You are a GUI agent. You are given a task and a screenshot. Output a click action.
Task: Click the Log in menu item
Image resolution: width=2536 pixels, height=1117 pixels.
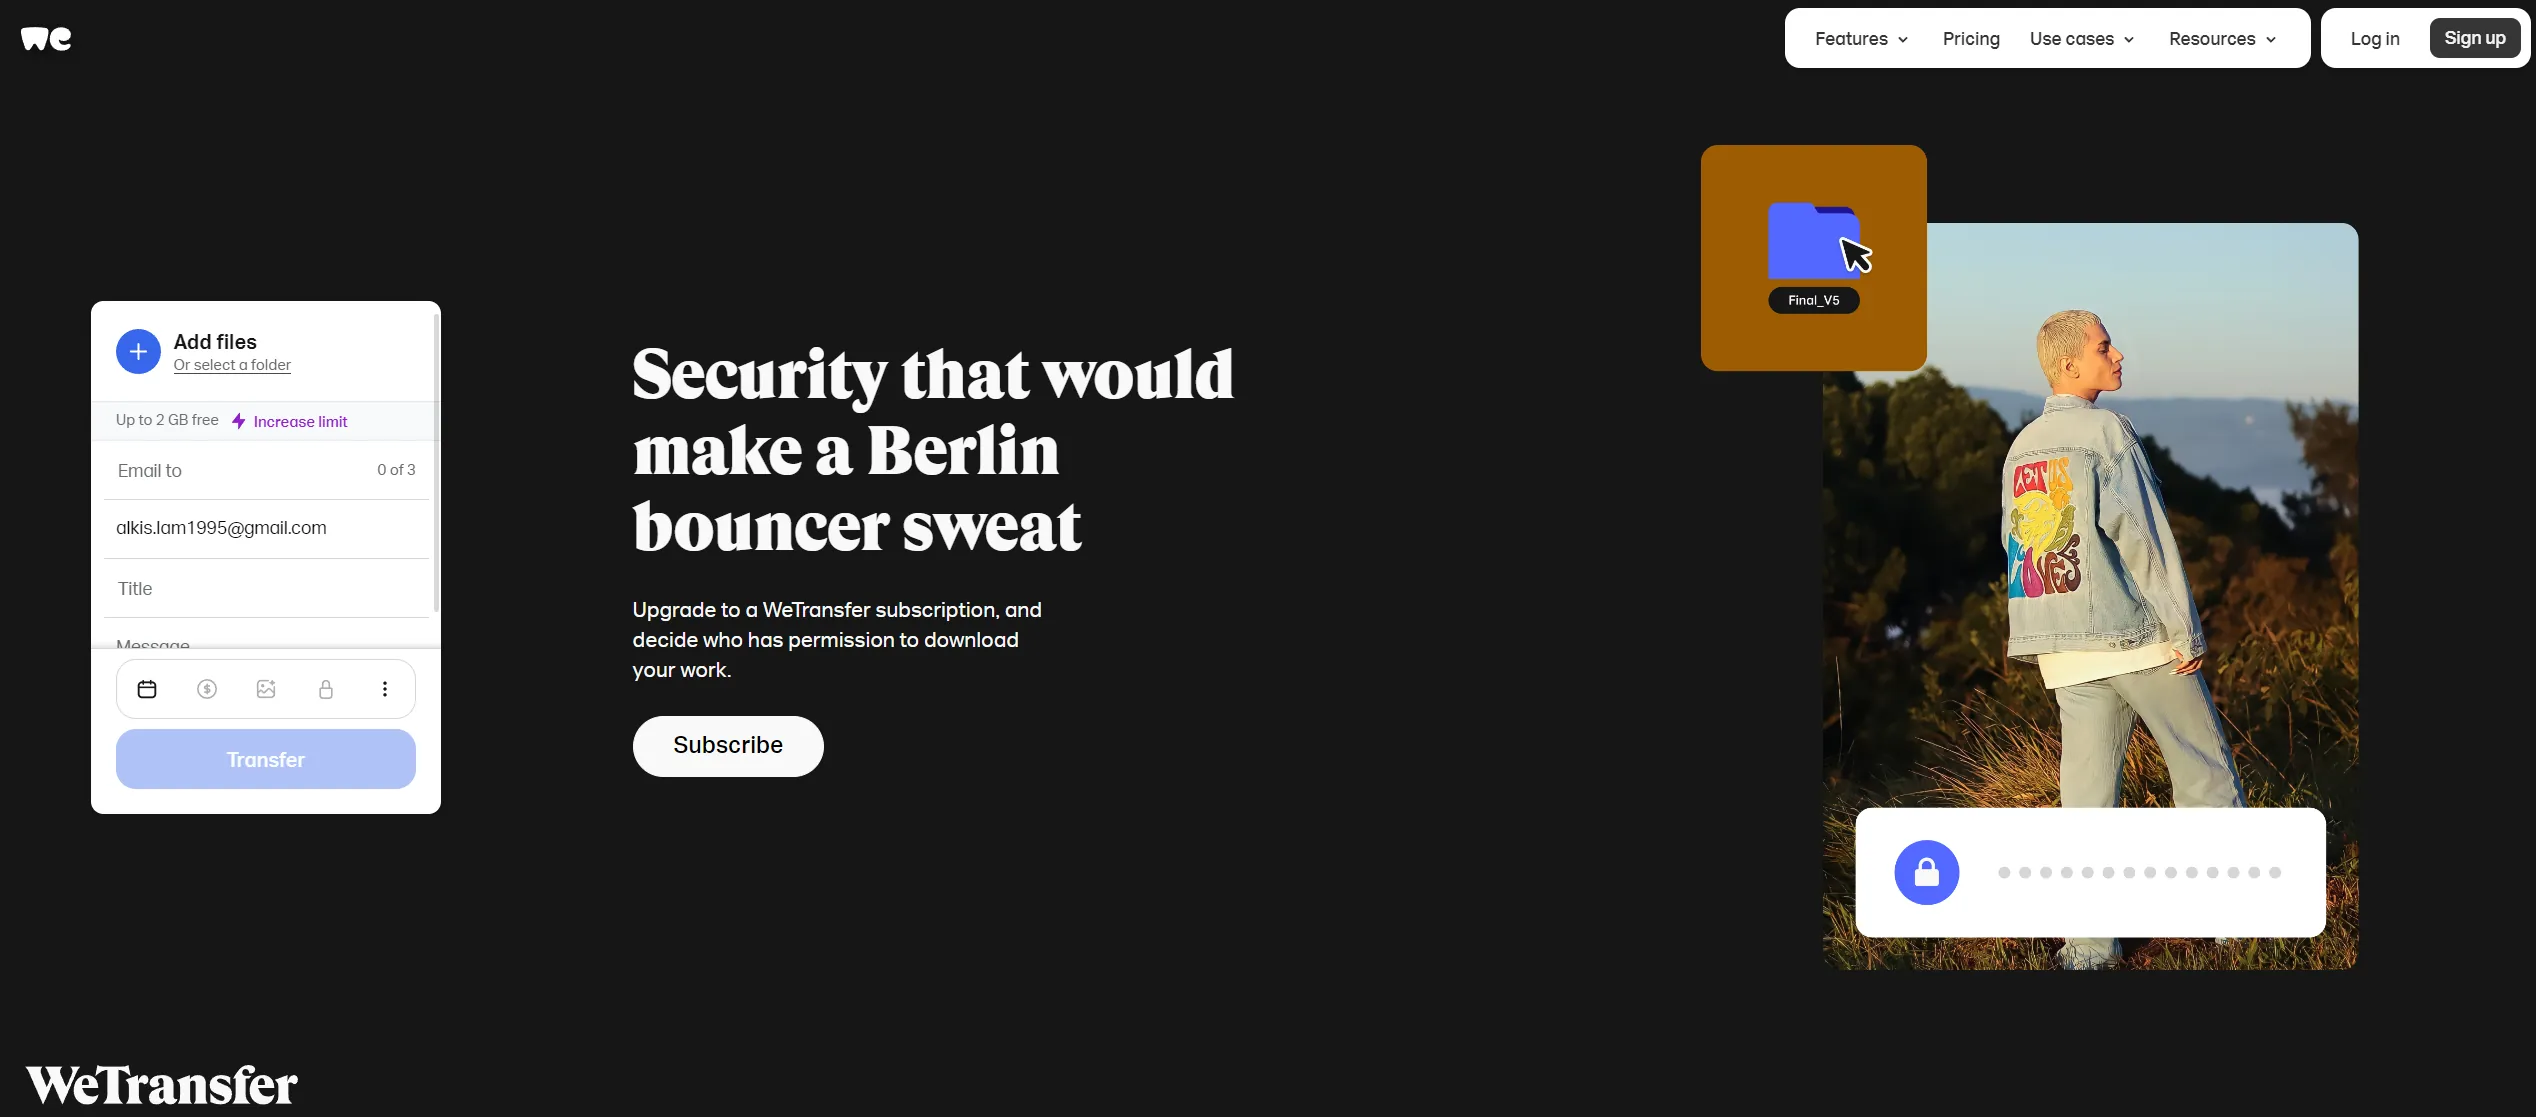pyautogui.click(x=2374, y=37)
